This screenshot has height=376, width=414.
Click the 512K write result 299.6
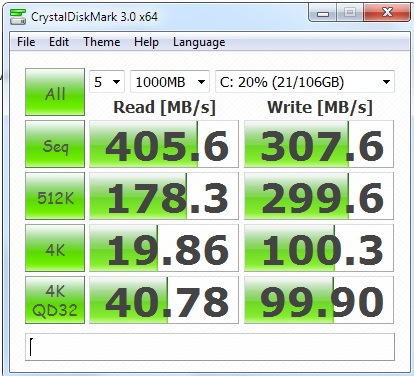coord(319,196)
